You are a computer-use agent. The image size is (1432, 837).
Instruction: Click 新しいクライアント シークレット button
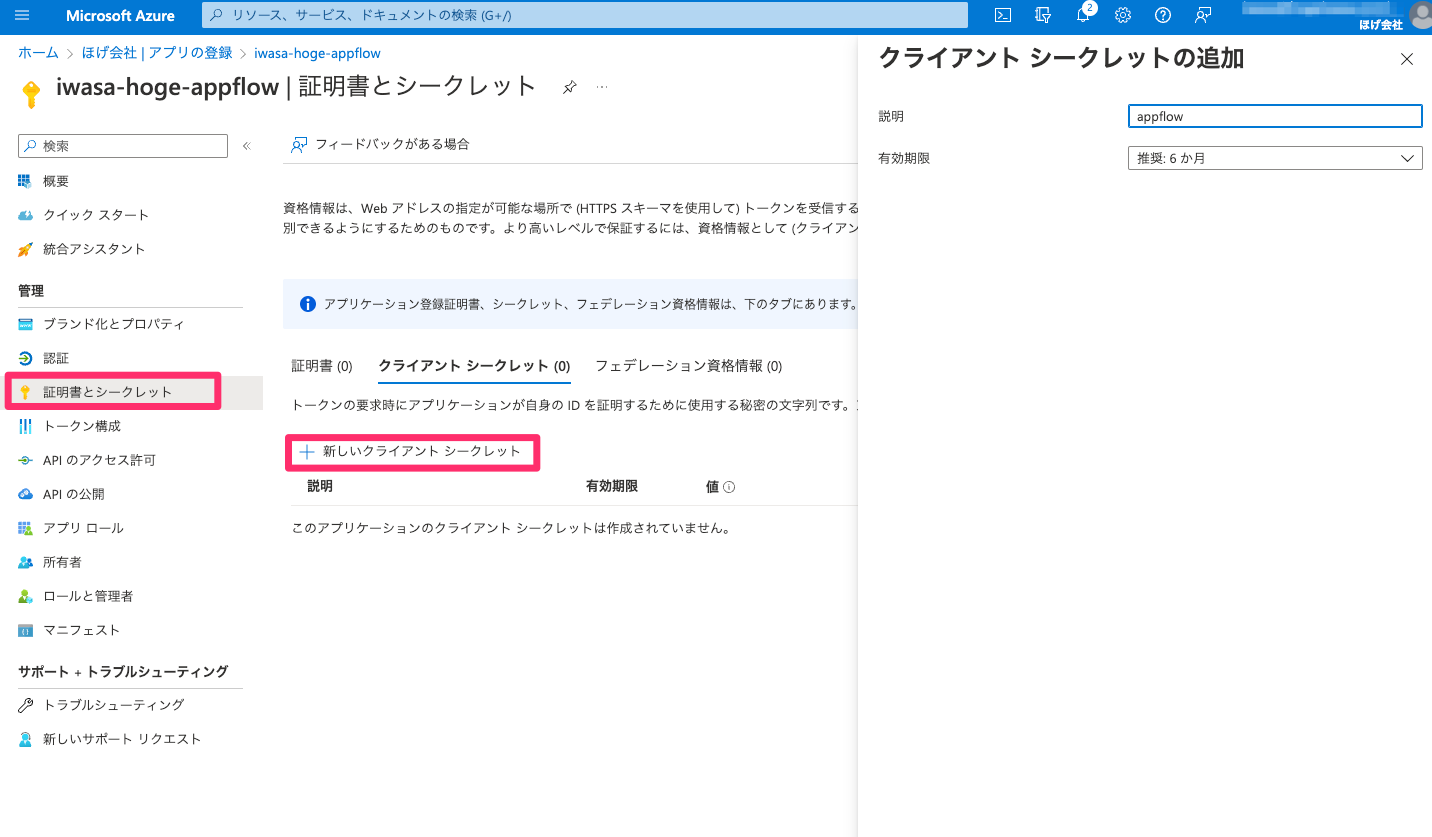[x=411, y=452]
